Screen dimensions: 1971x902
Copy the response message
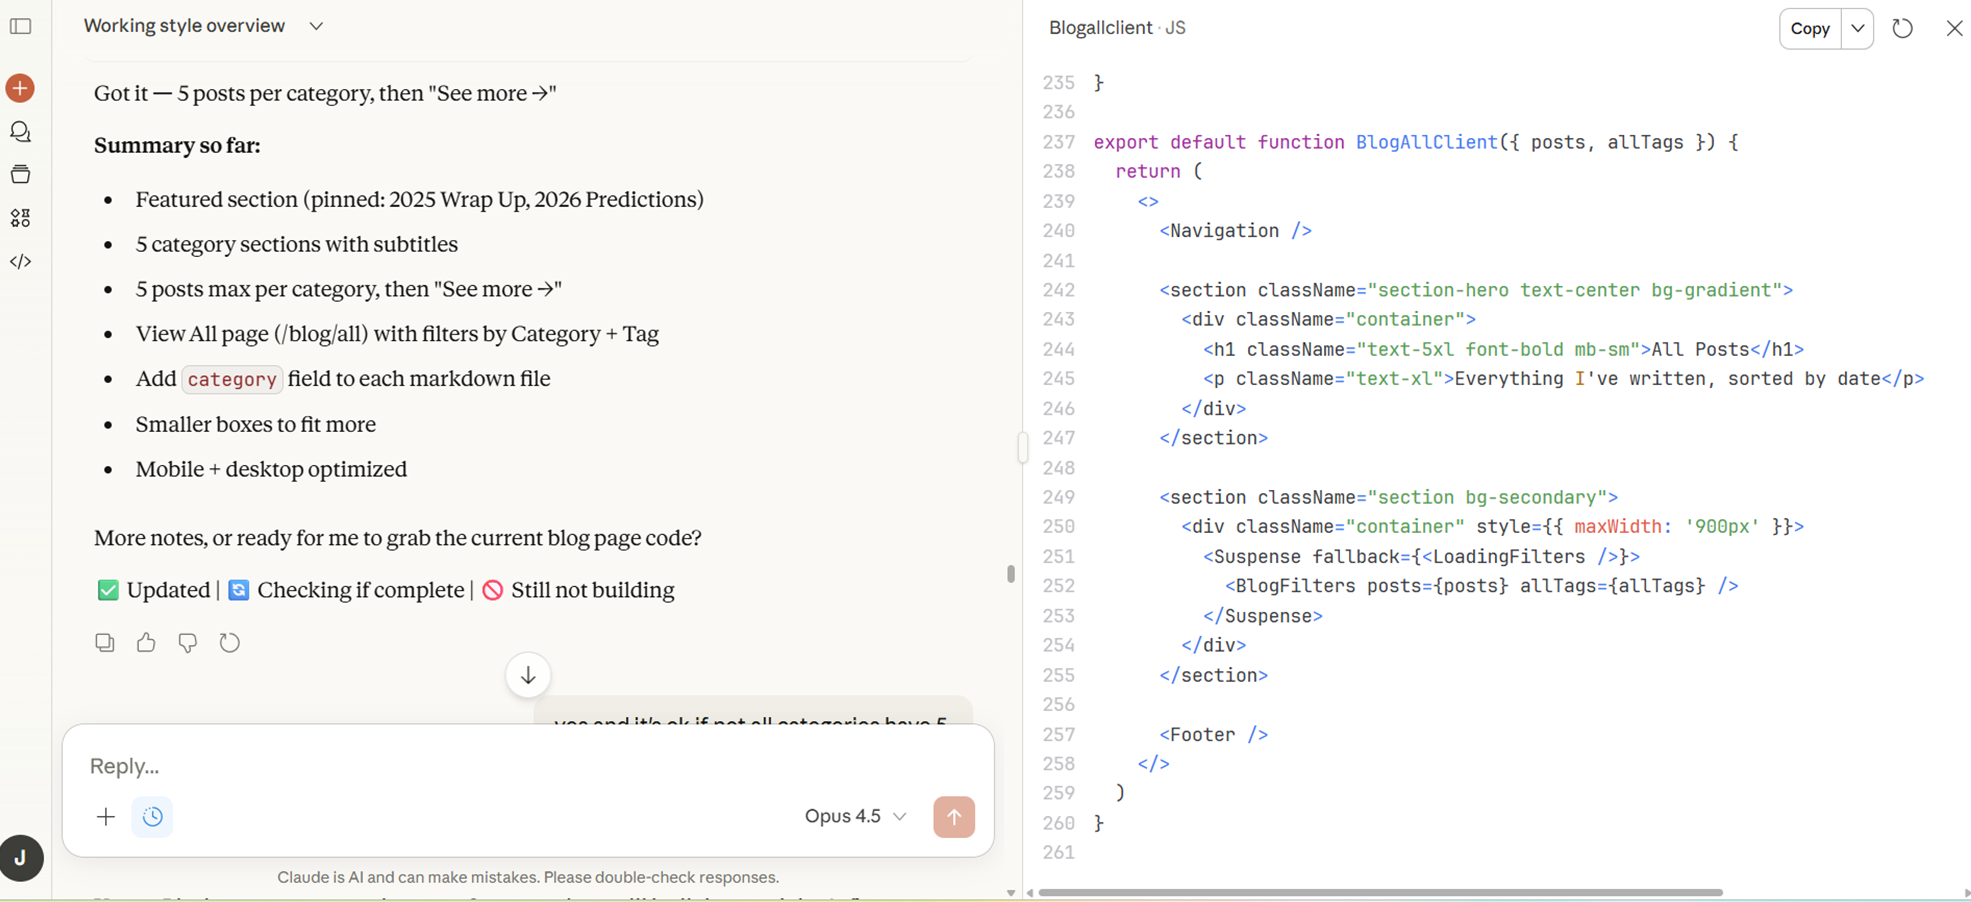[x=105, y=643]
